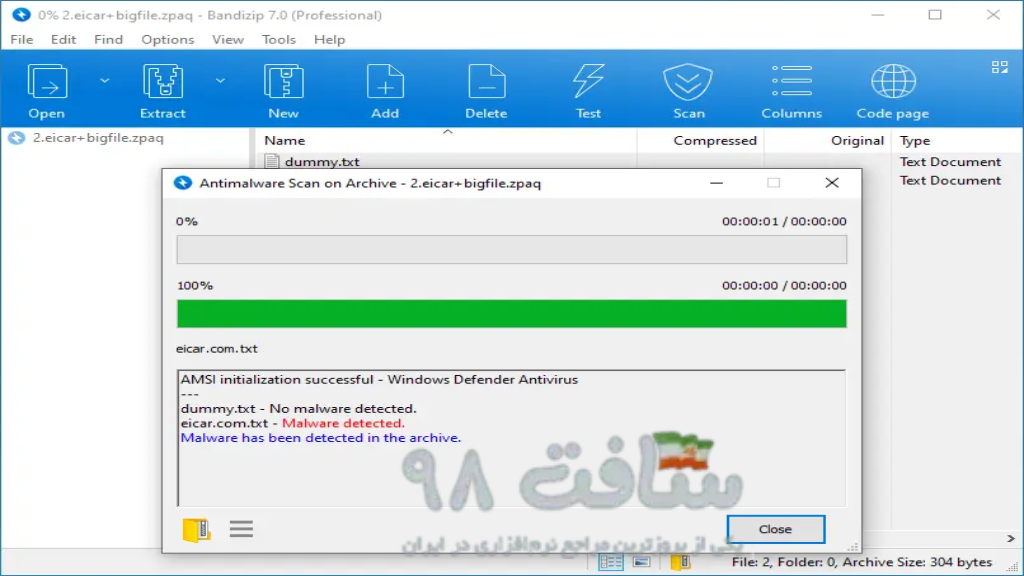Click the AMSI initialization successful log line
This screenshot has height=576, width=1024.
tap(379, 379)
